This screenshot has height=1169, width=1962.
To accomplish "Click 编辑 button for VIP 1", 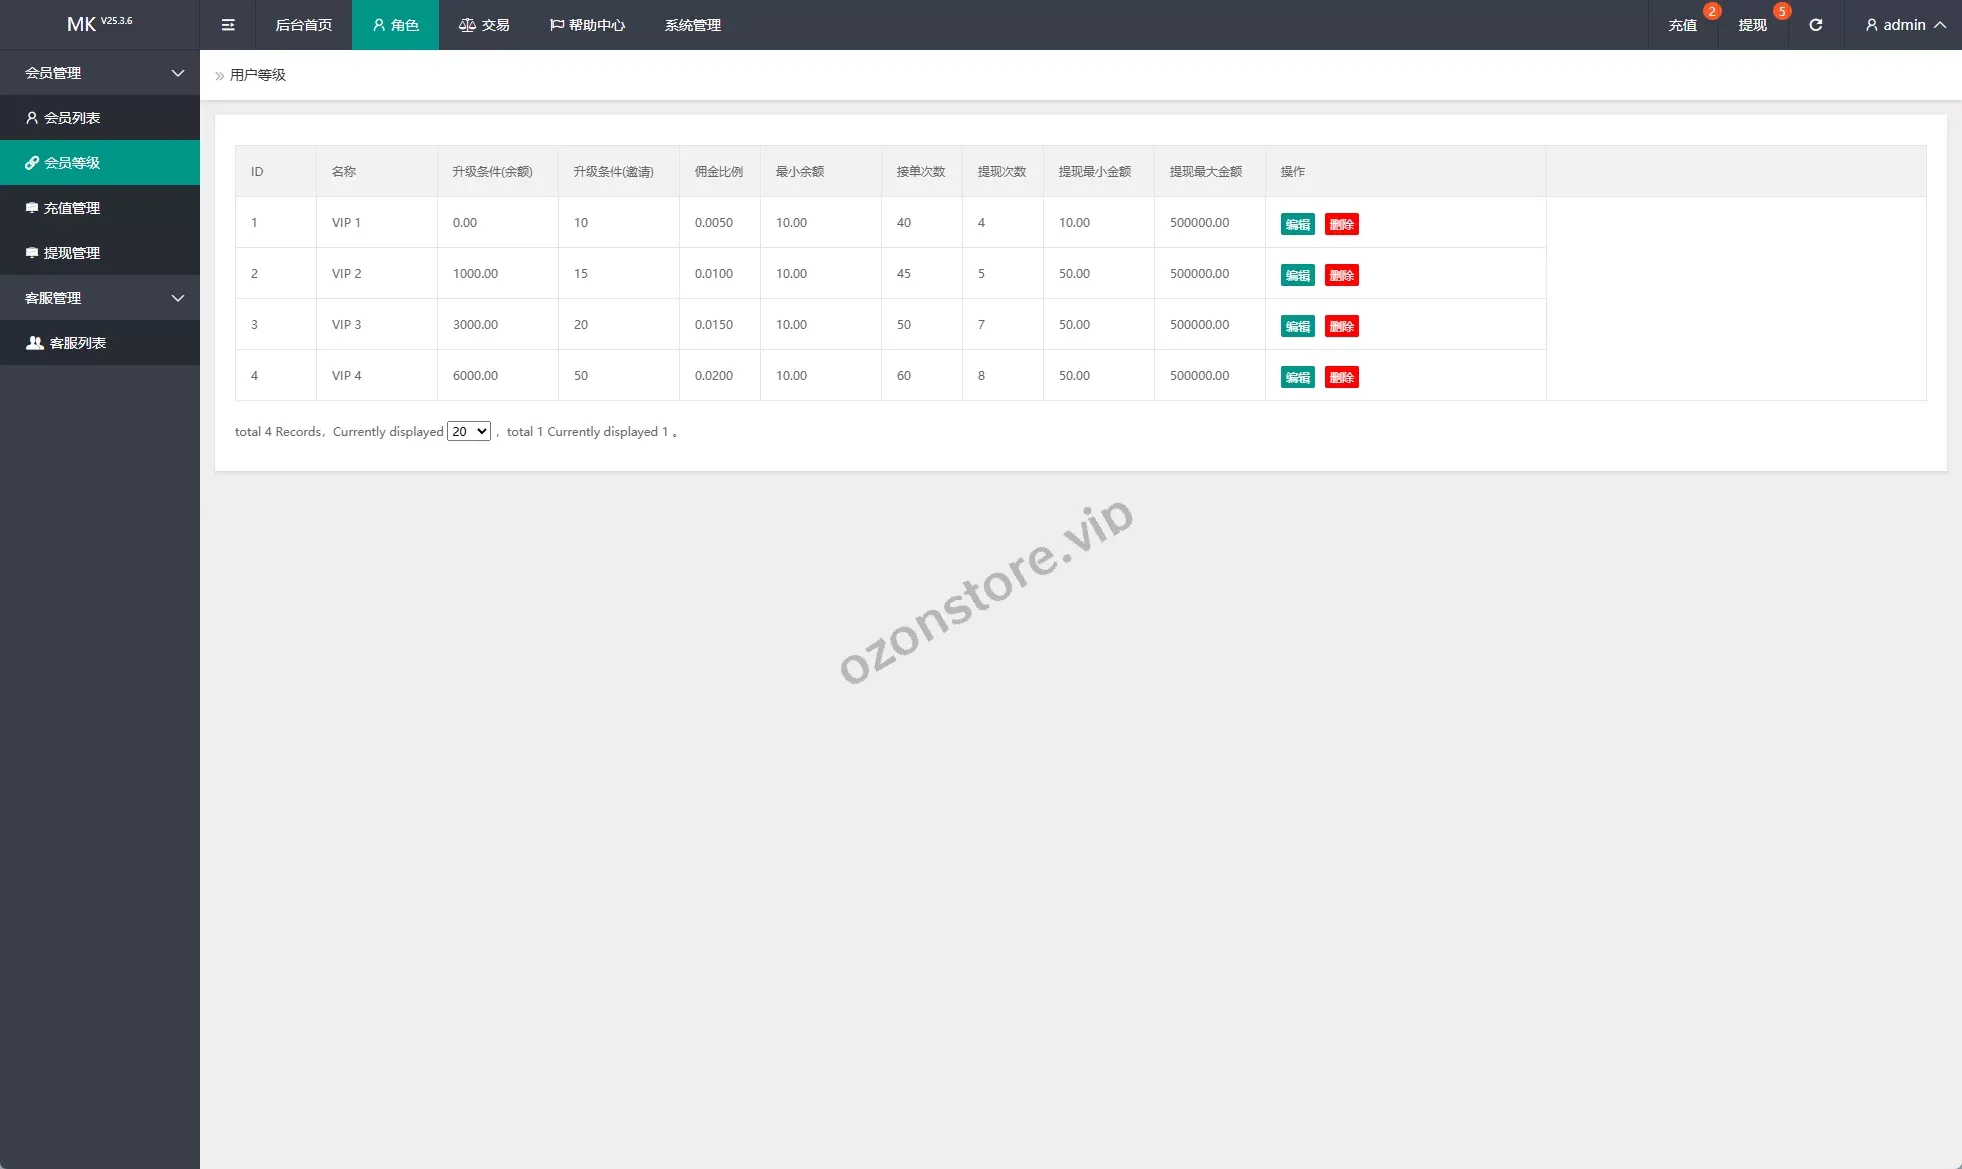I will (x=1297, y=224).
